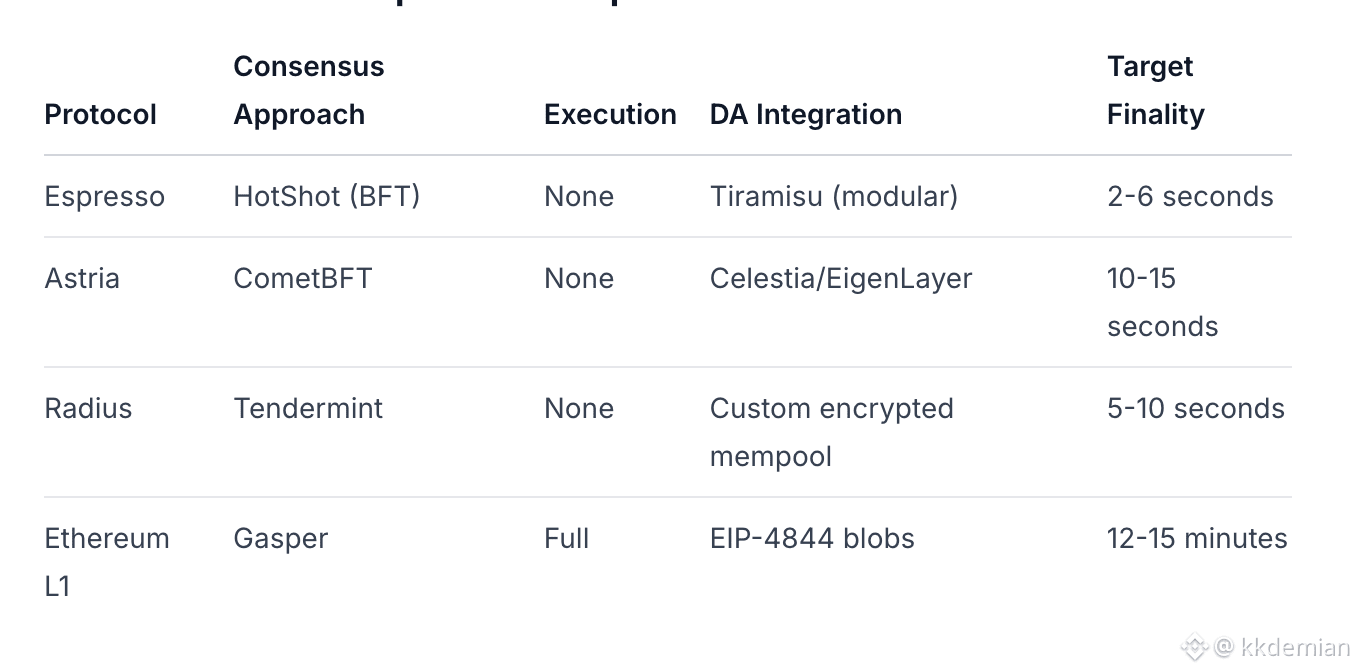Image resolution: width=1358 pixels, height=672 pixels.
Task: Click the @kkdemian watermark text
Action: click(x=1283, y=648)
